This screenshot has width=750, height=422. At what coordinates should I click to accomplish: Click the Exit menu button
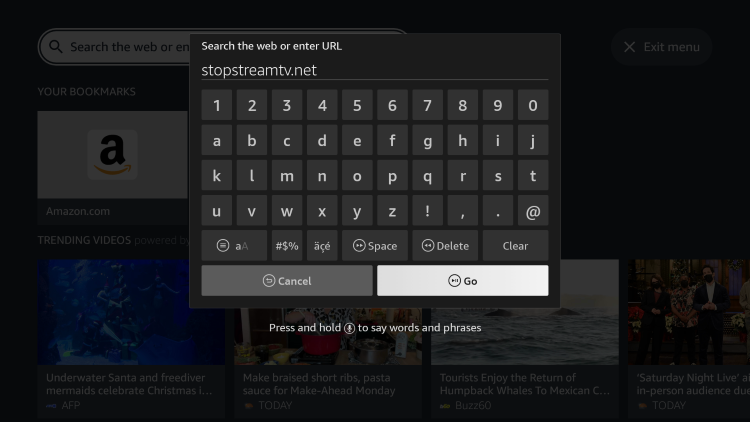pyautogui.click(x=662, y=47)
